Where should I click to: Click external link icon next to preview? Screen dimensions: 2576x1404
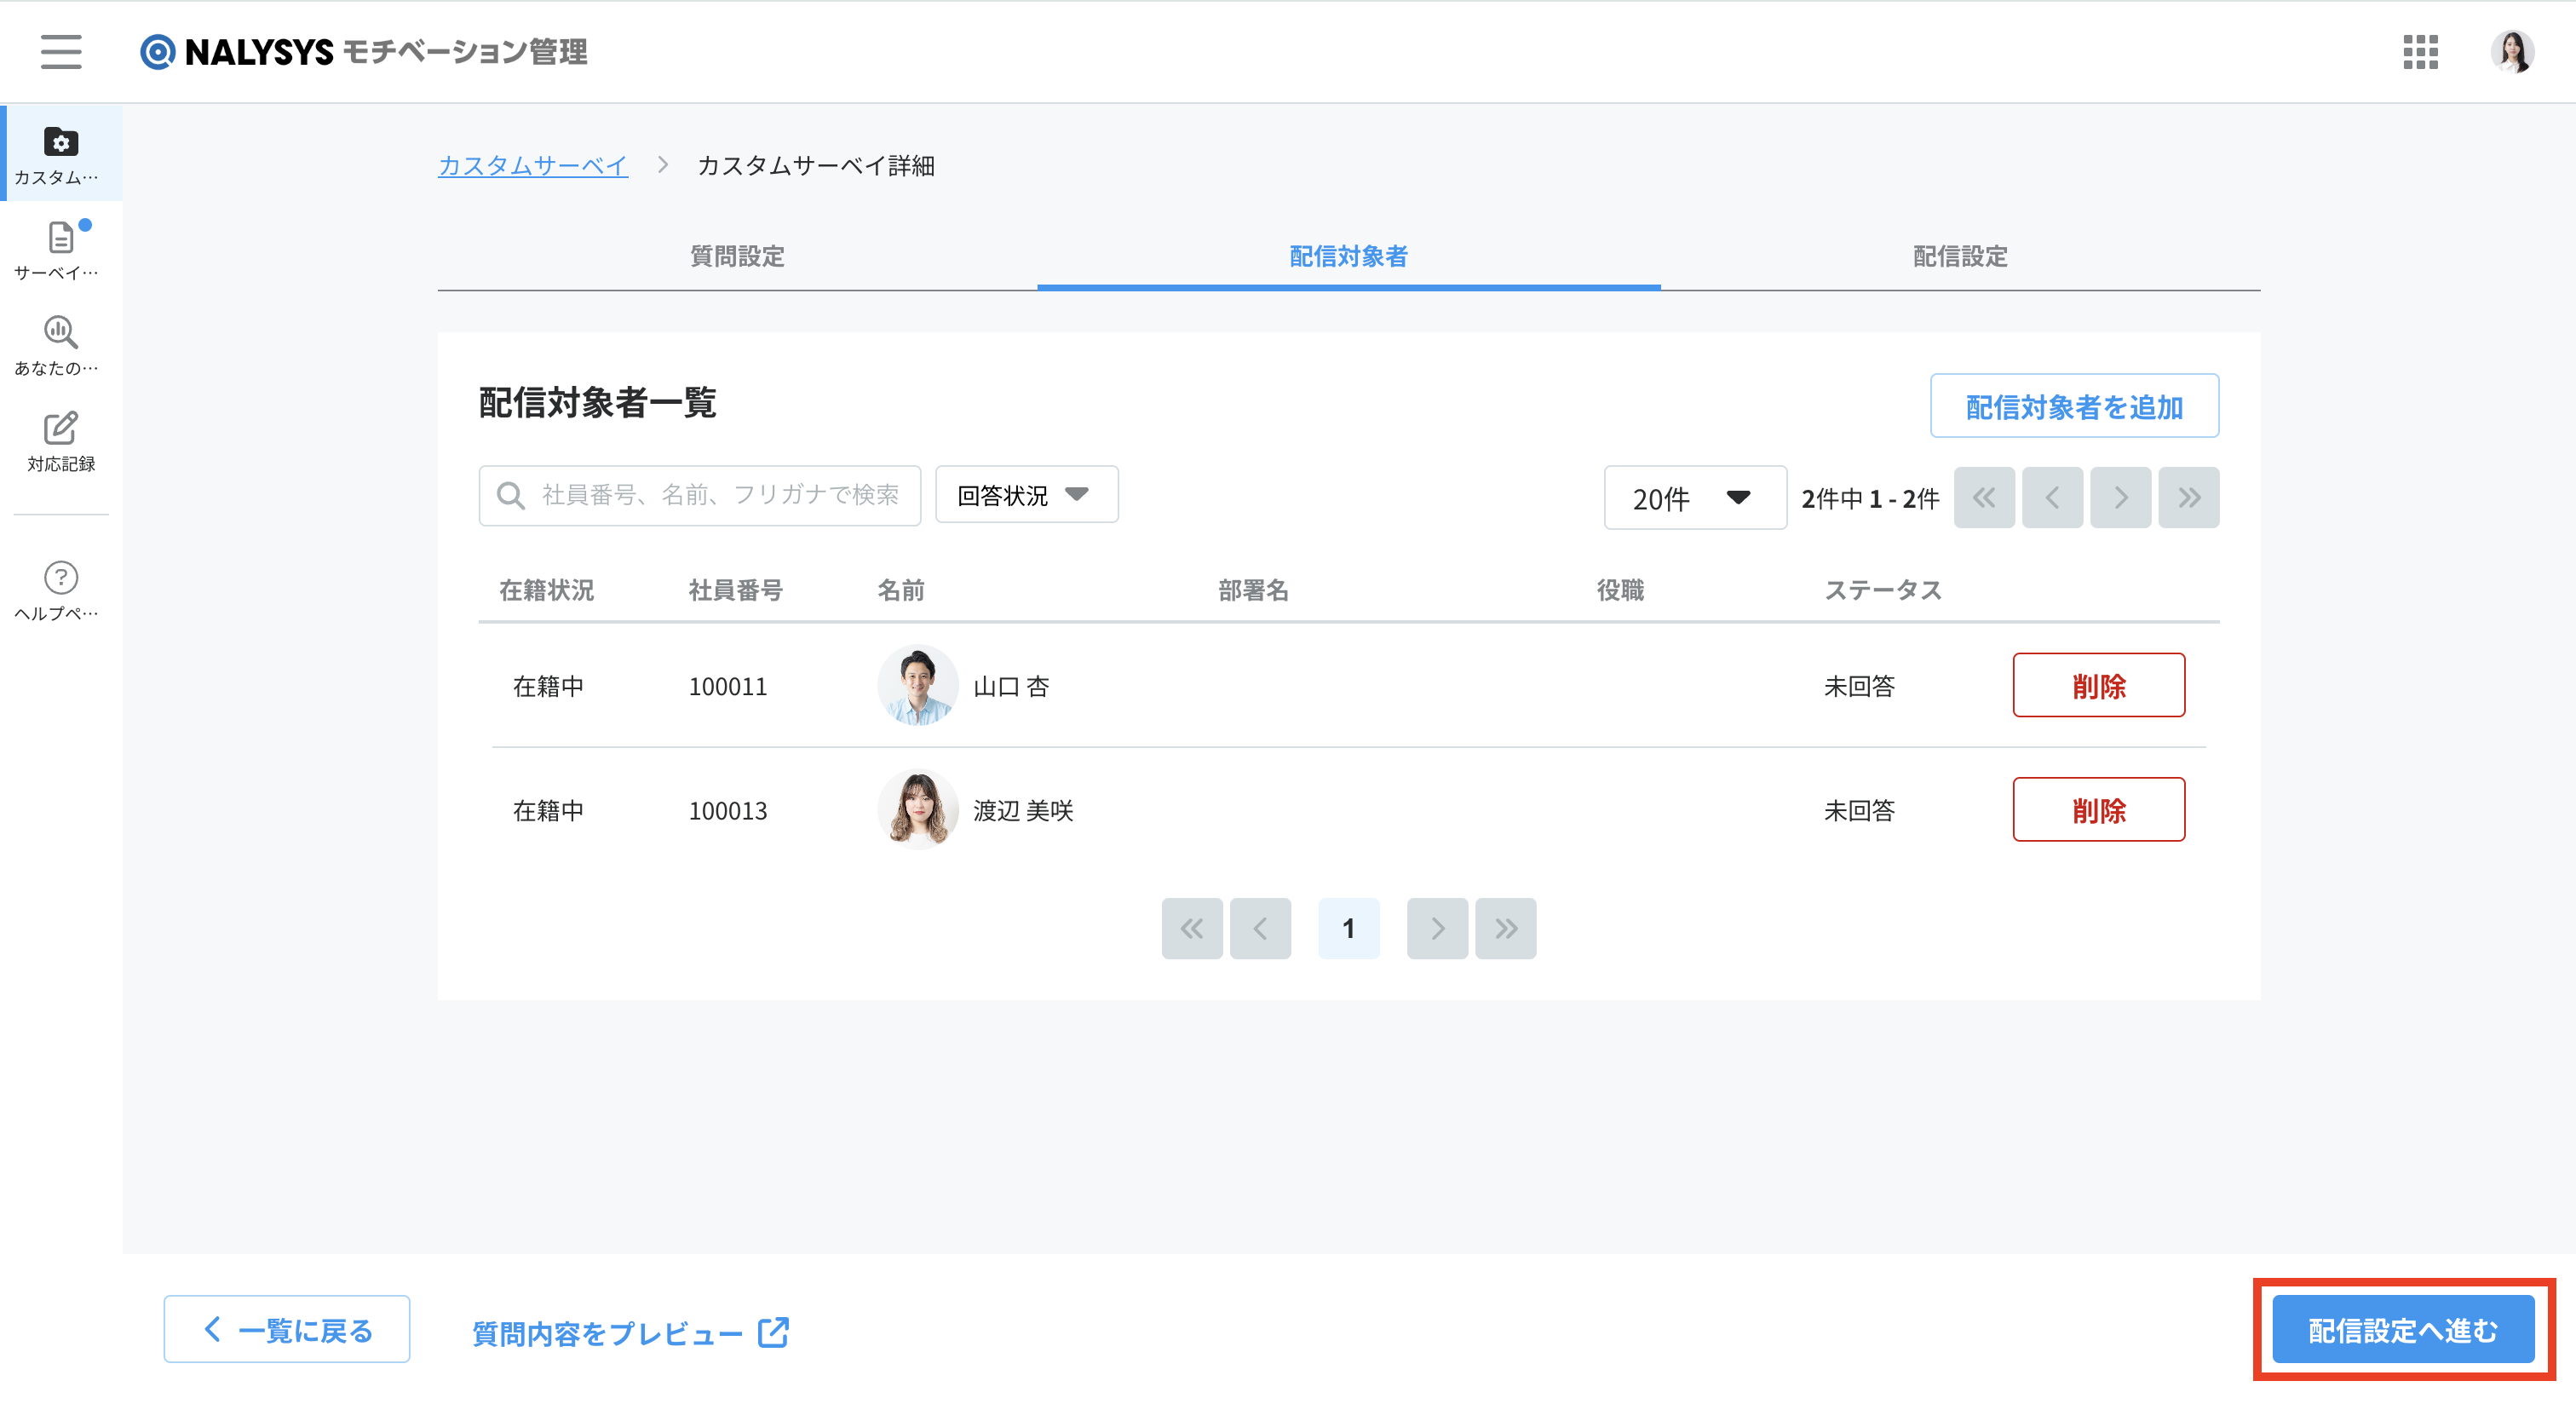click(x=773, y=1332)
